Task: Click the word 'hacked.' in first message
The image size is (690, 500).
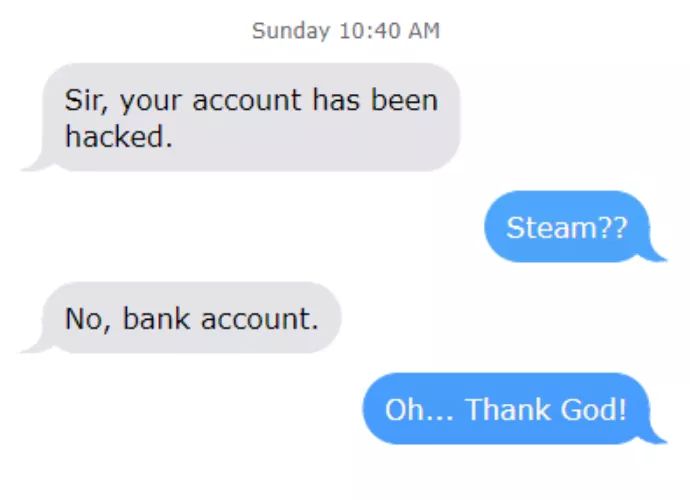Action: pyautogui.click(x=118, y=136)
